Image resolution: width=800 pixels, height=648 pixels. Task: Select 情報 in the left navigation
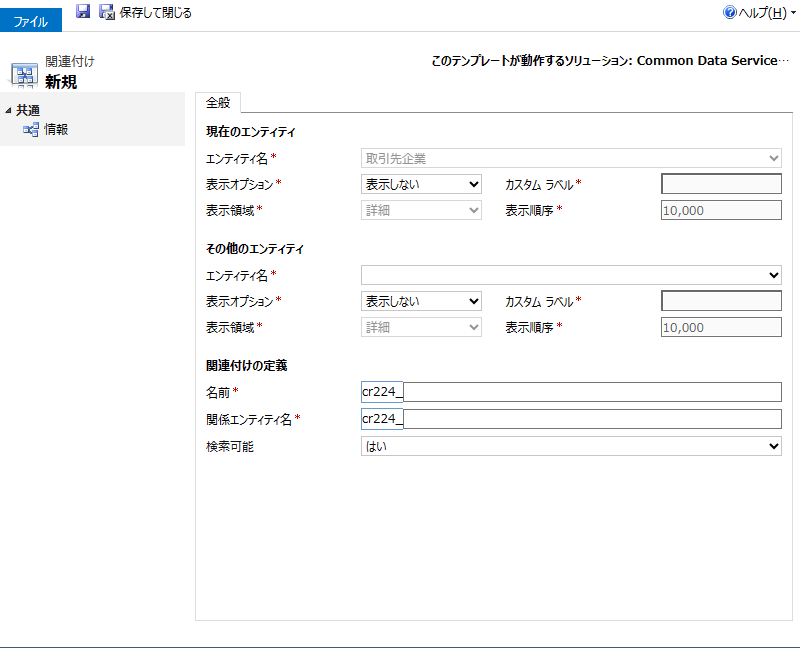pos(56,129)
